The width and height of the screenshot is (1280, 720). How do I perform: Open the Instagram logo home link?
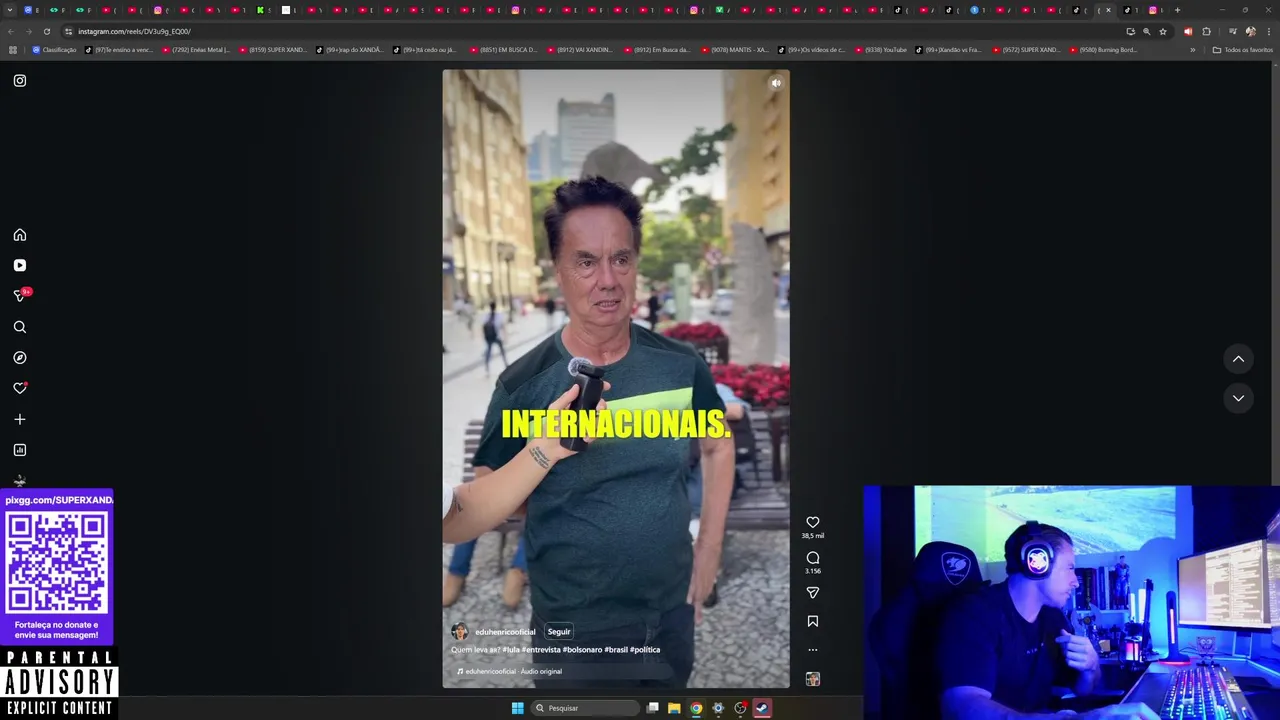(20, 80)
